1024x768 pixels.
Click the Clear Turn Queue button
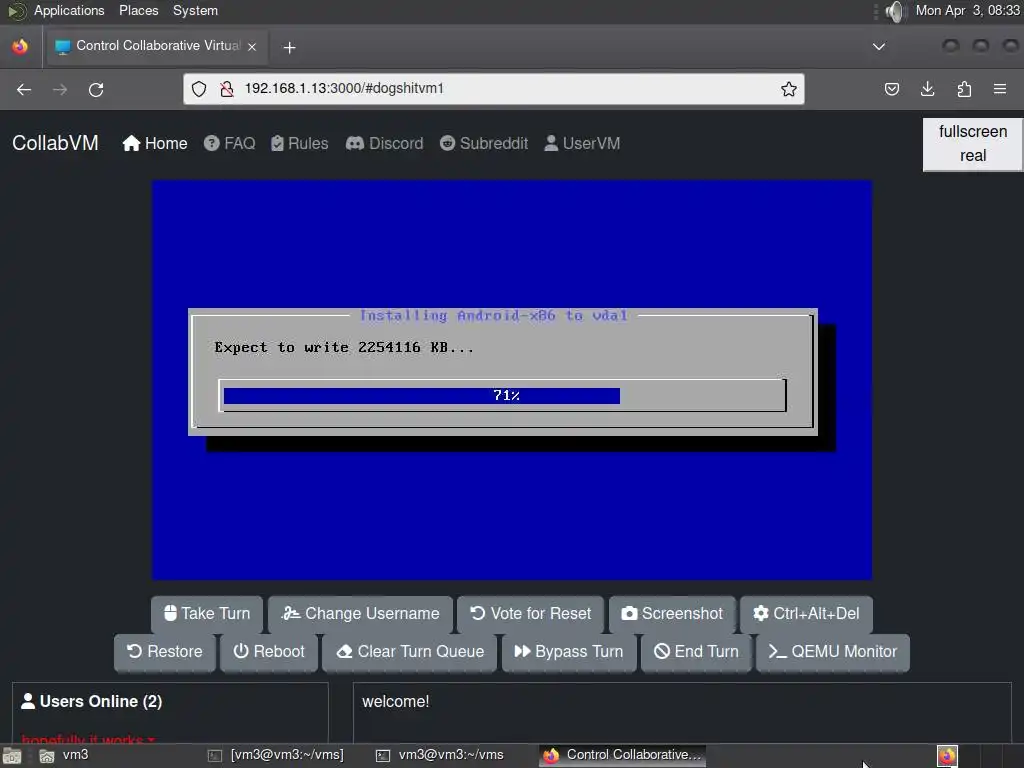coord(410,652)
